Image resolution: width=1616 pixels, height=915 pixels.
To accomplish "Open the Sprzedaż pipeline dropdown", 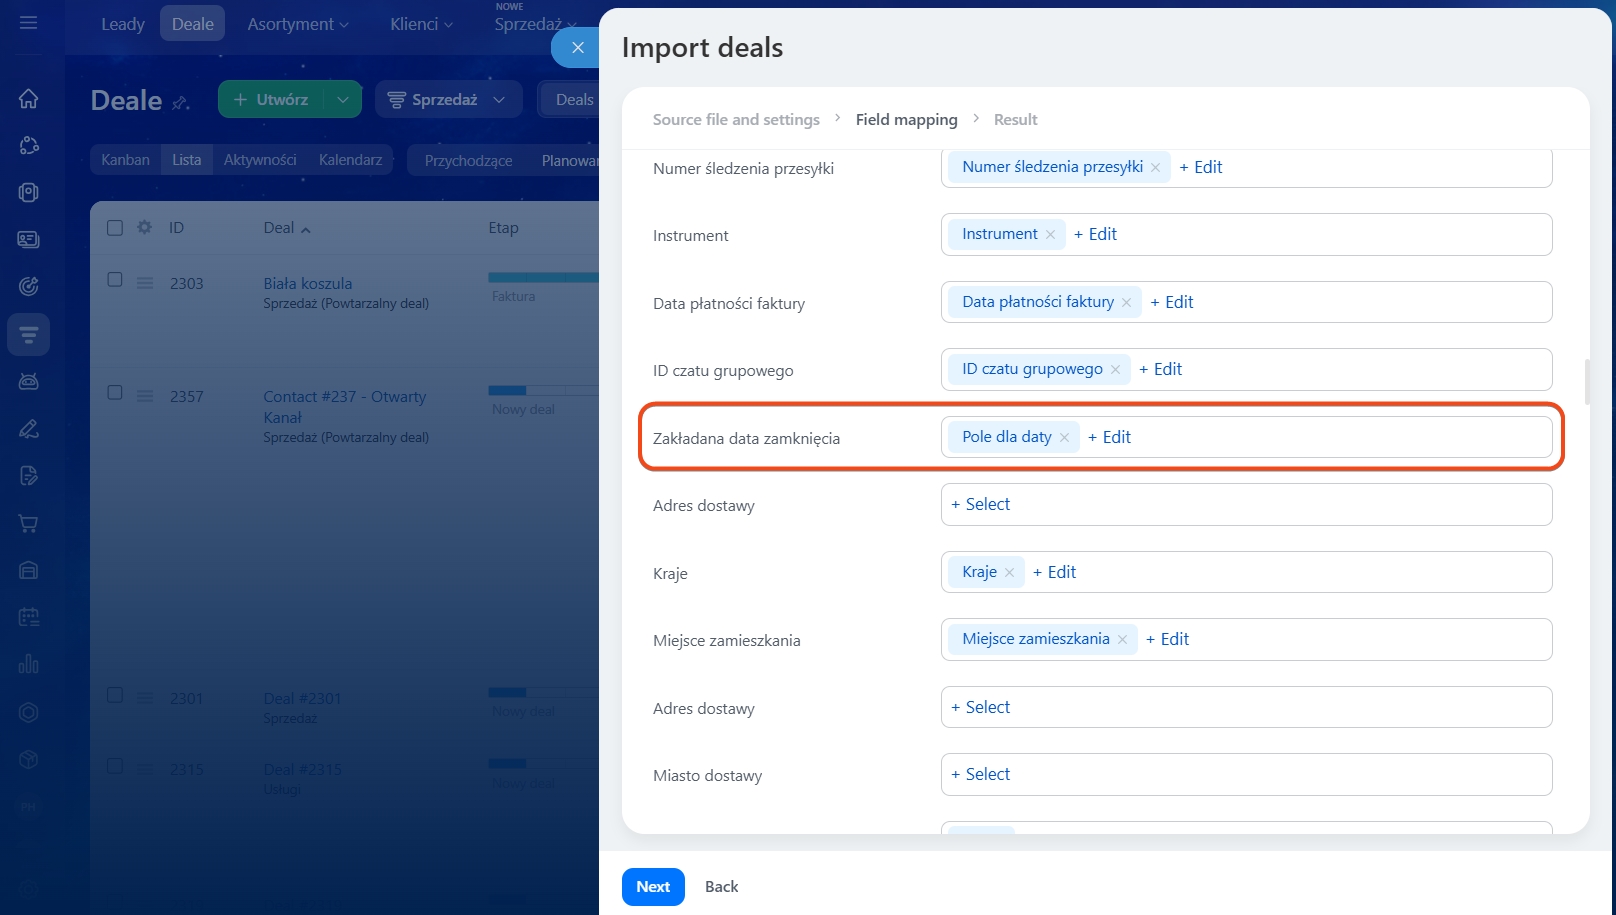I will click(448, 99).
